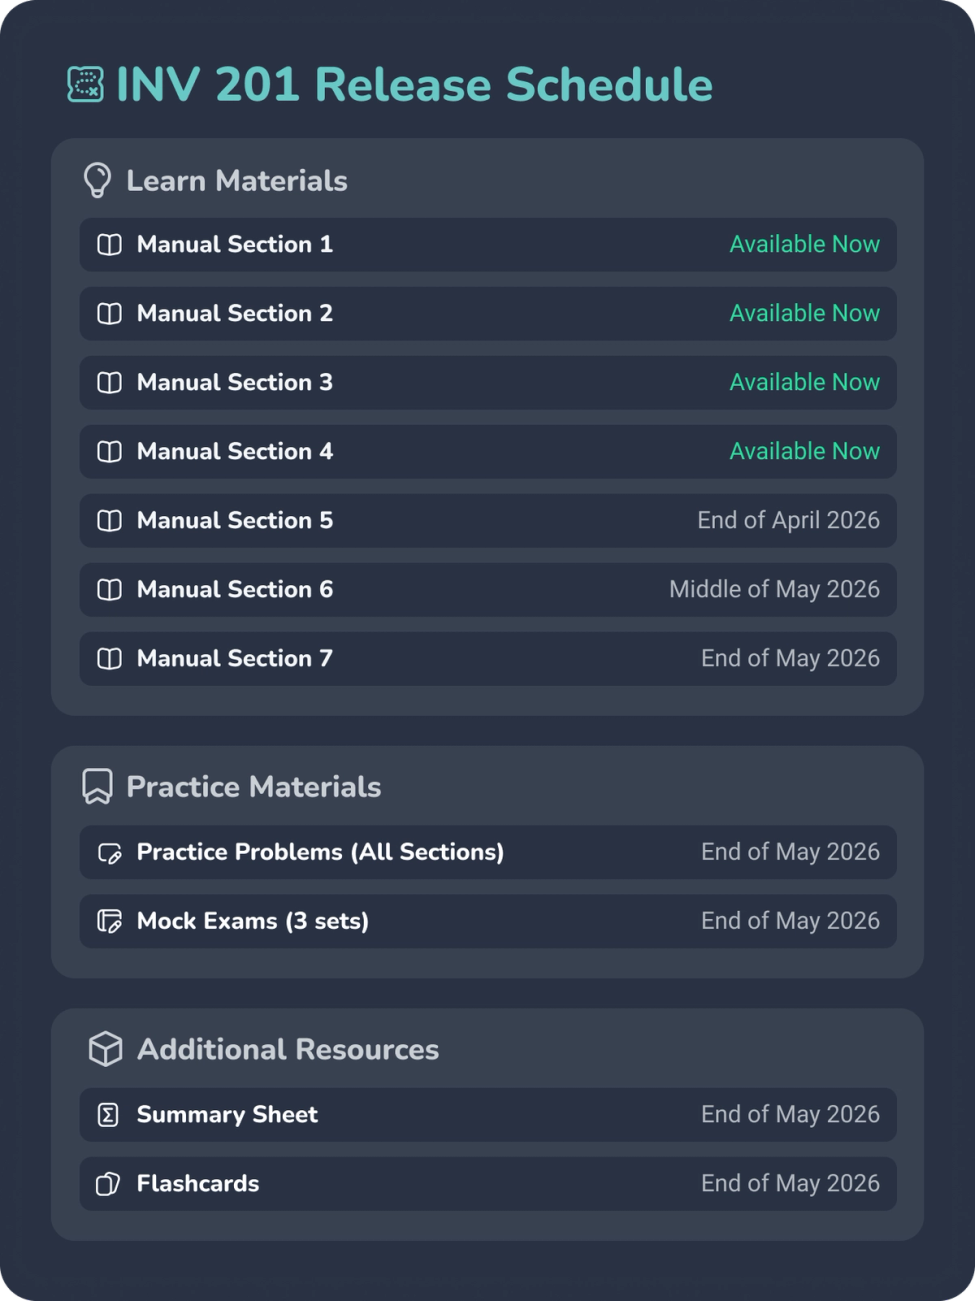
Task: Open the Flashcards release row
Action: [487, 1183]
